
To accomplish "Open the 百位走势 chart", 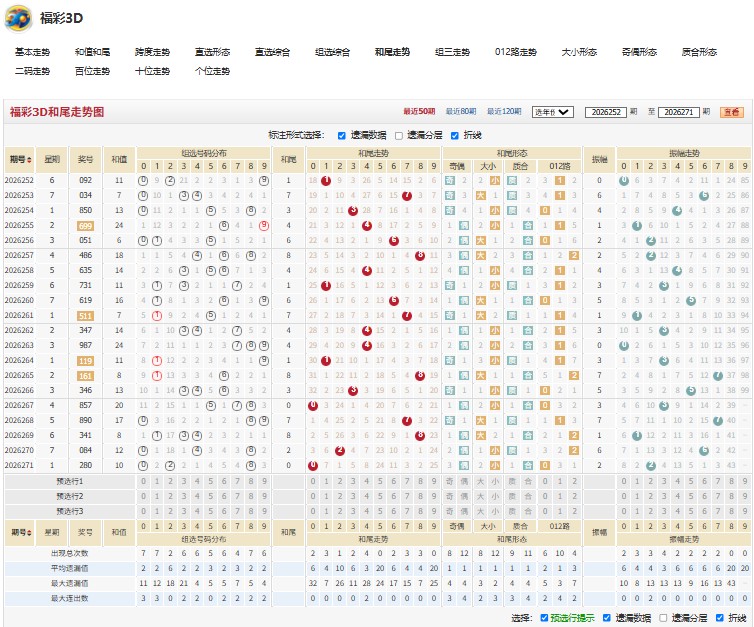I will pos(92,71).
